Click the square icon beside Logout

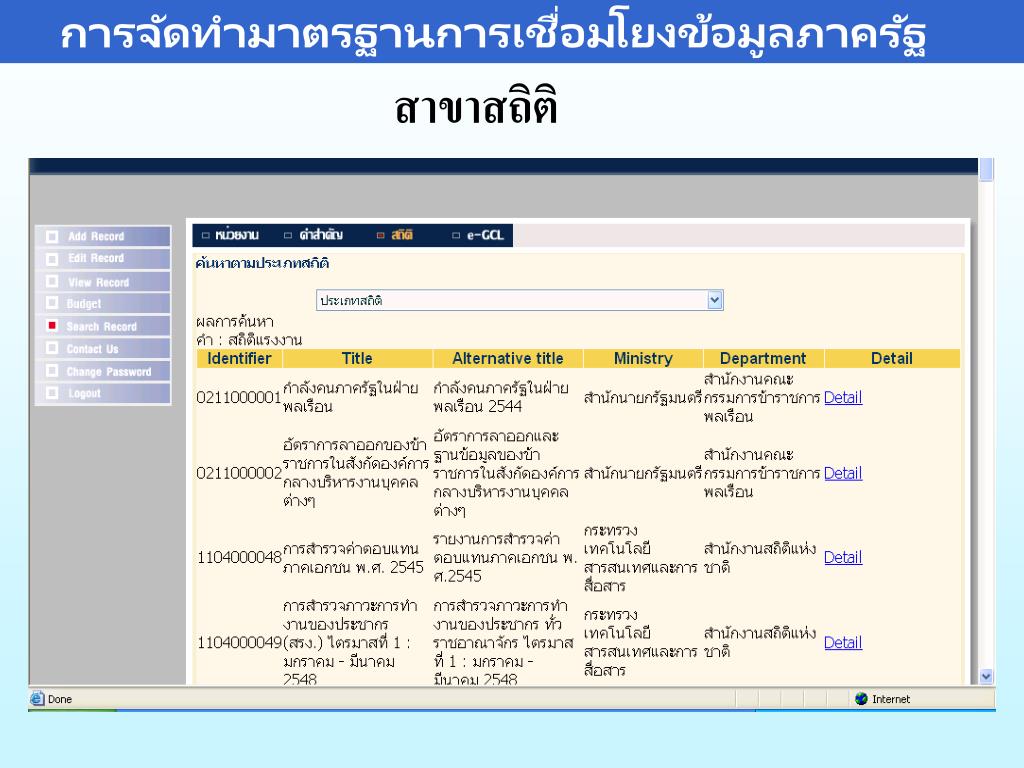[x=52, y=392]
